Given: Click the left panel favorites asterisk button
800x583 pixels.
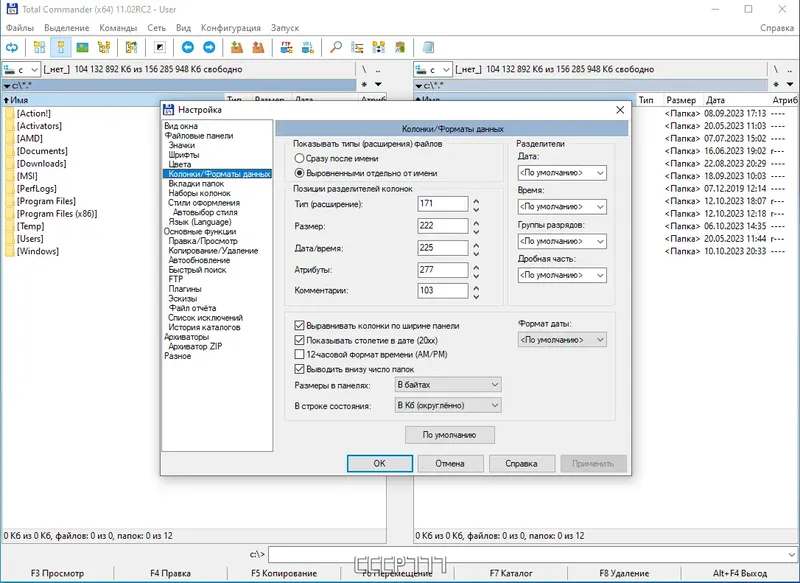Looking at the screenshot, I should (x=364, y=84).
